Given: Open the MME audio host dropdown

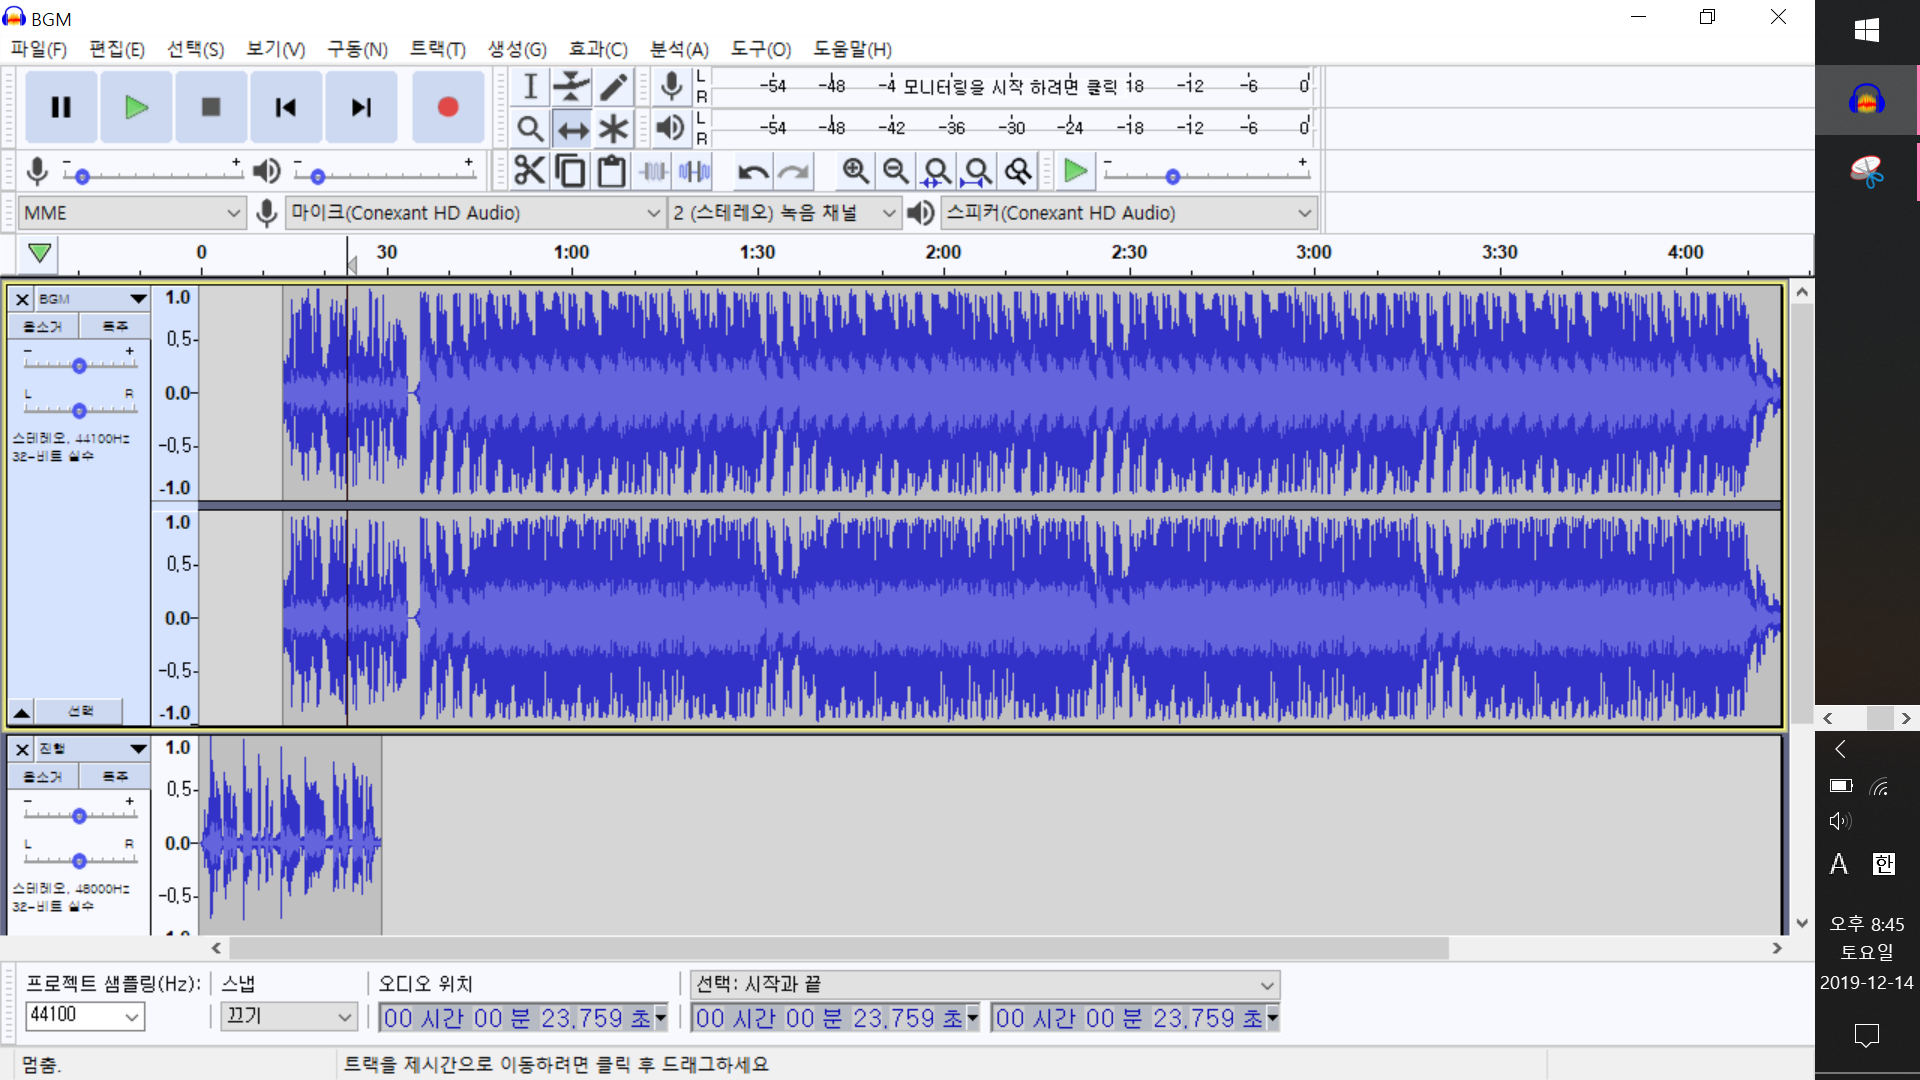Looking at the screenshot, I should tap(131, 213).
